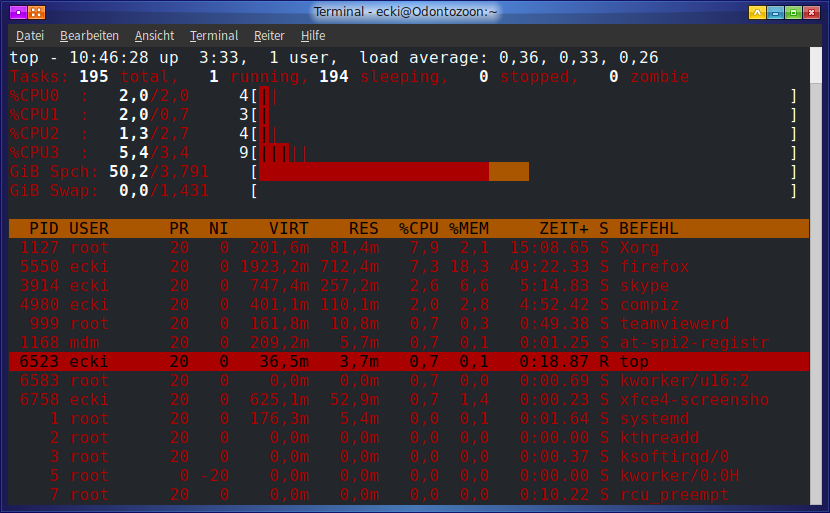Roll up window with yellow shade button
The image size is (830, 513).
coord(757,13)
